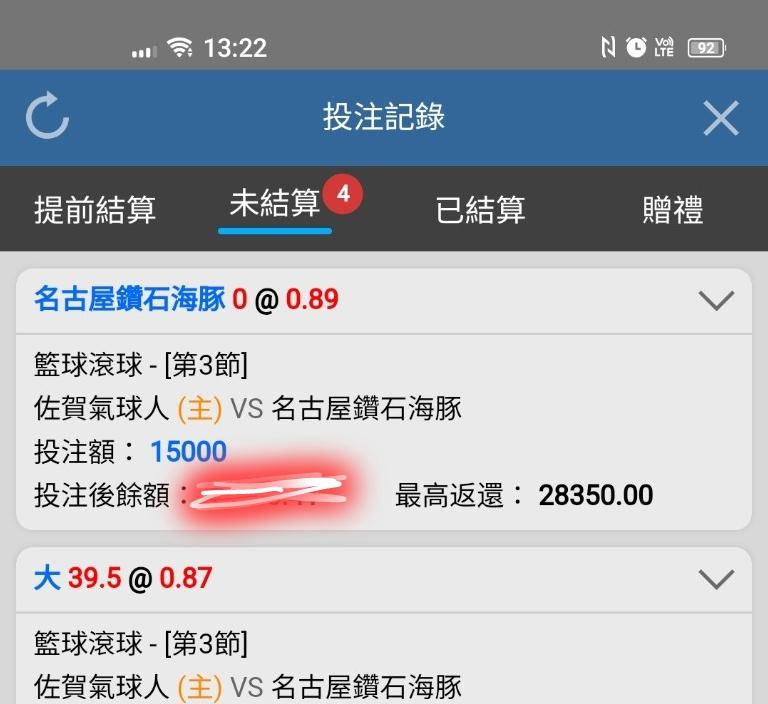Switch to the 提前結算 tab

pos(95,210)
